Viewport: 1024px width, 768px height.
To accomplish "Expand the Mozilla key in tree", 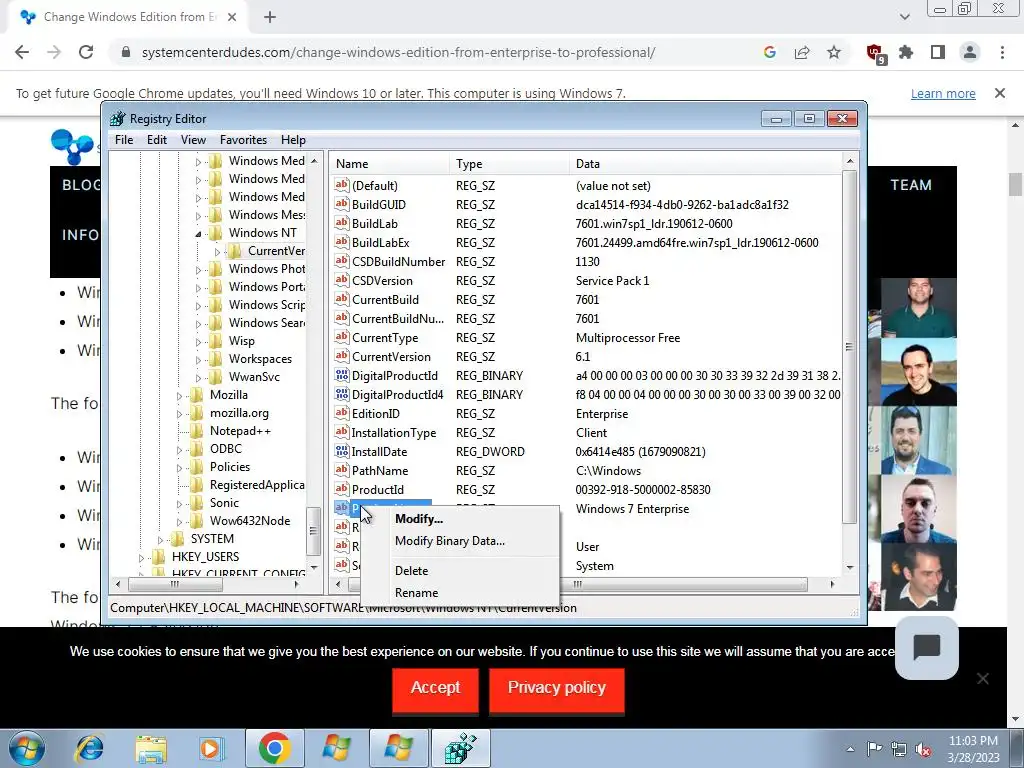I will (179, 395).
